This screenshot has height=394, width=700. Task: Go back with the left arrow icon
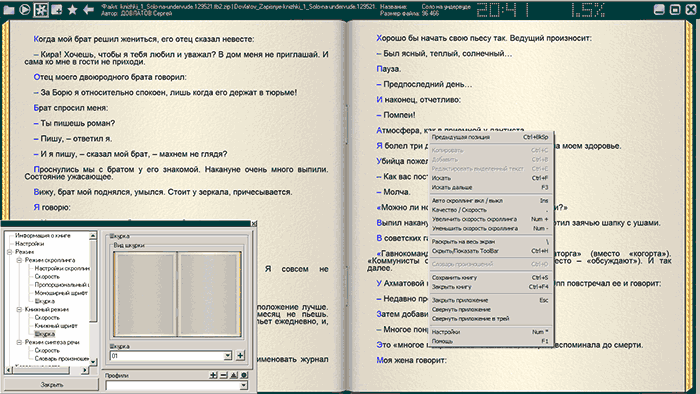pos(88,9)
